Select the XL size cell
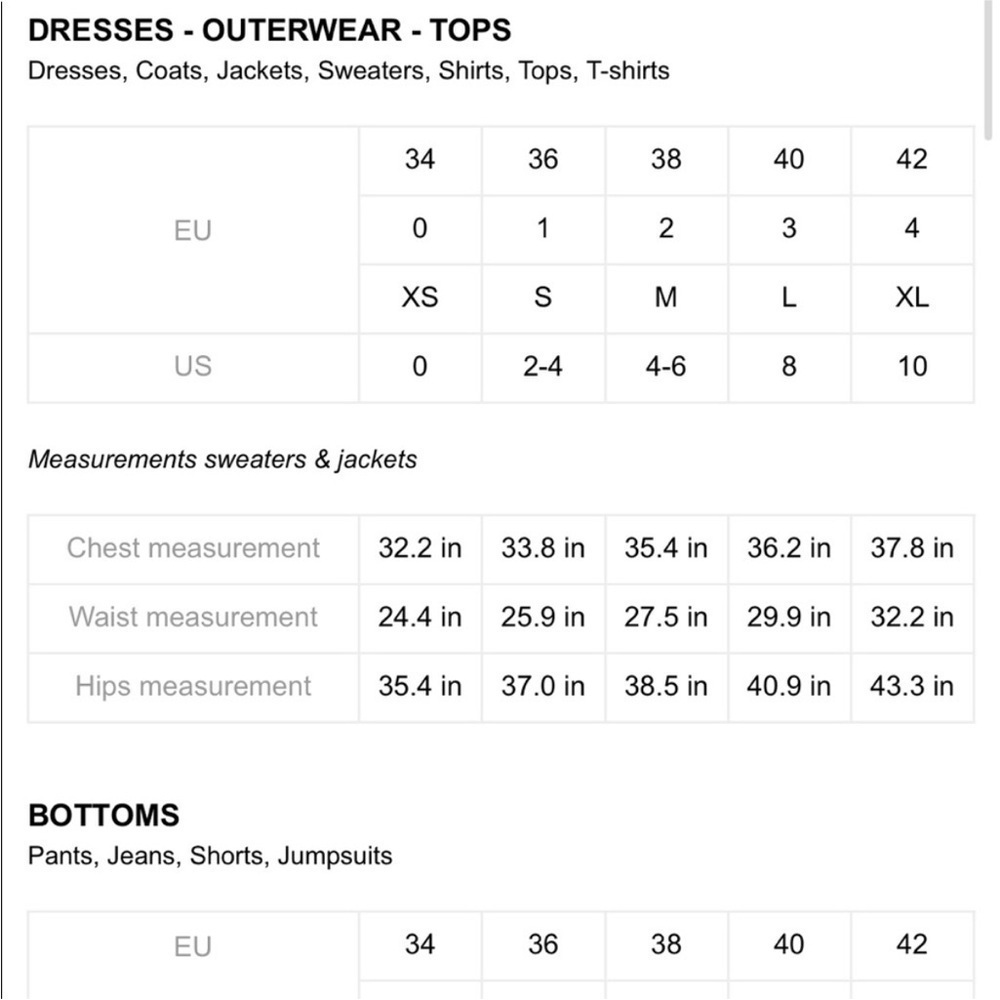1000x1000 pixels. [912, 298]
